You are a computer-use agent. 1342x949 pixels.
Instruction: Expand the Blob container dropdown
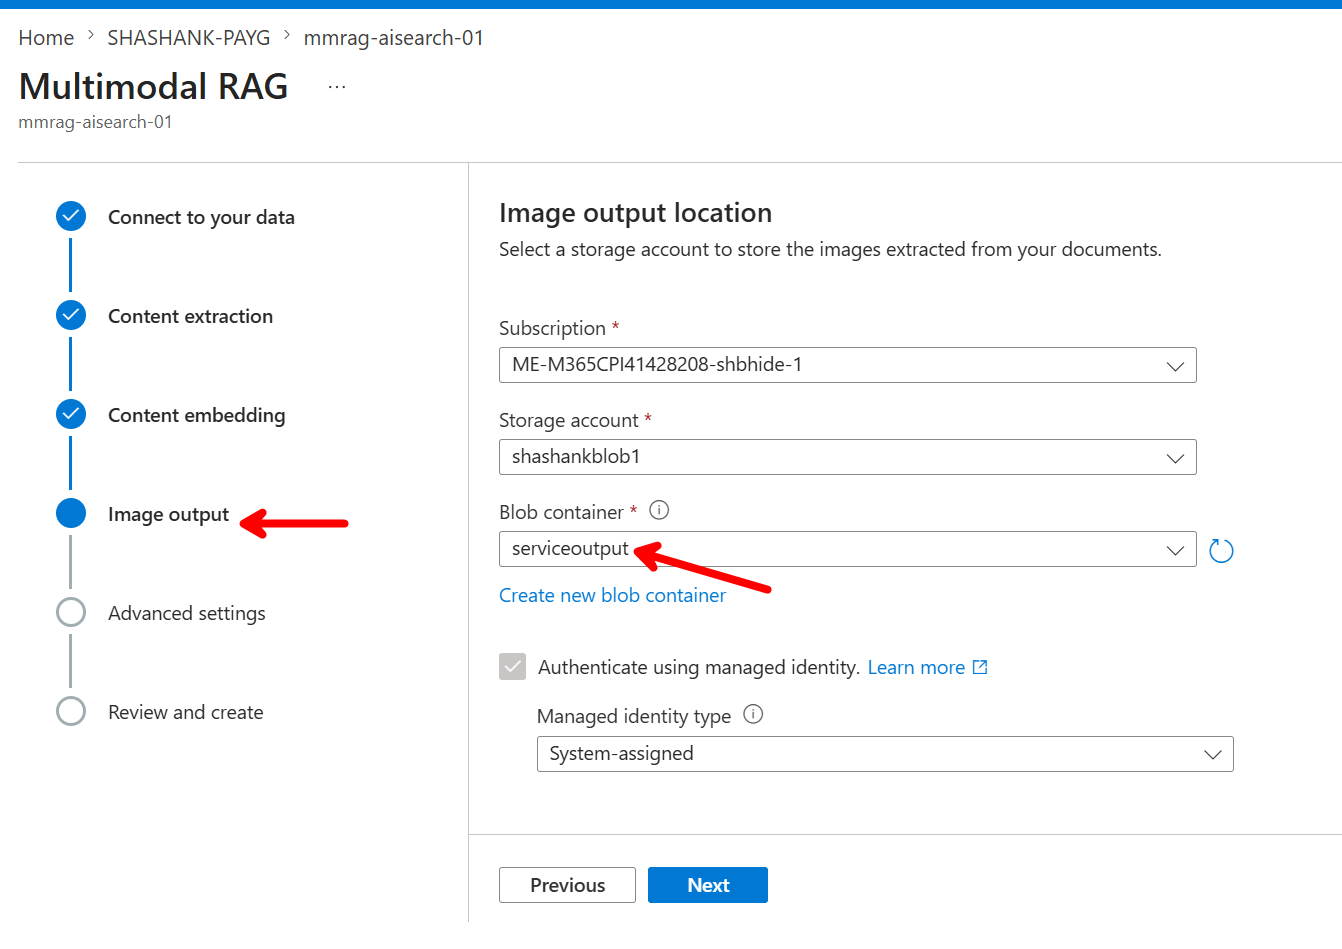848,549
